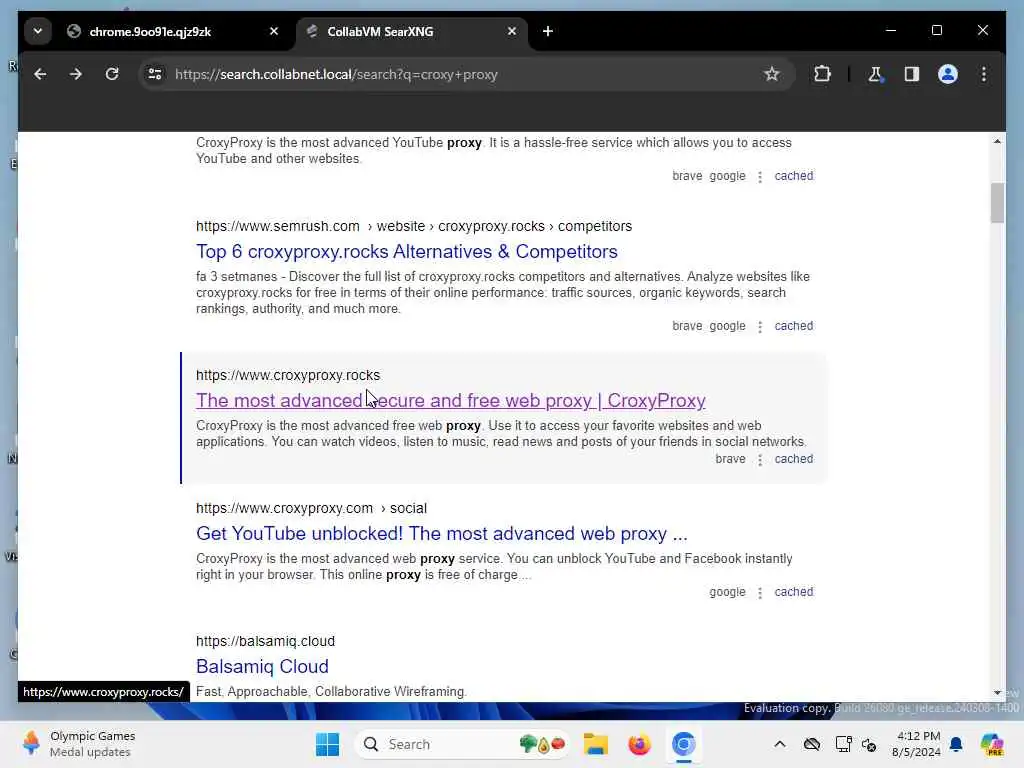Open the Balsamiq Cloud result
Screen dimensions: 1024x768
pos(262,667)
